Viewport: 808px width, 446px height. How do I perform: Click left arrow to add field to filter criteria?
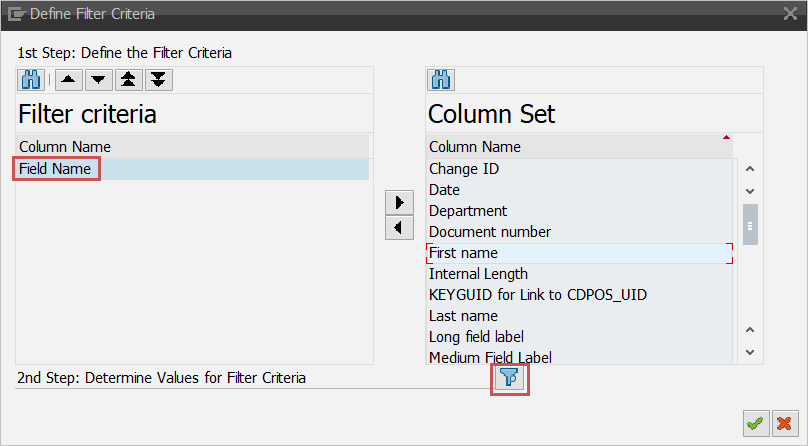(x=399, y=227)
